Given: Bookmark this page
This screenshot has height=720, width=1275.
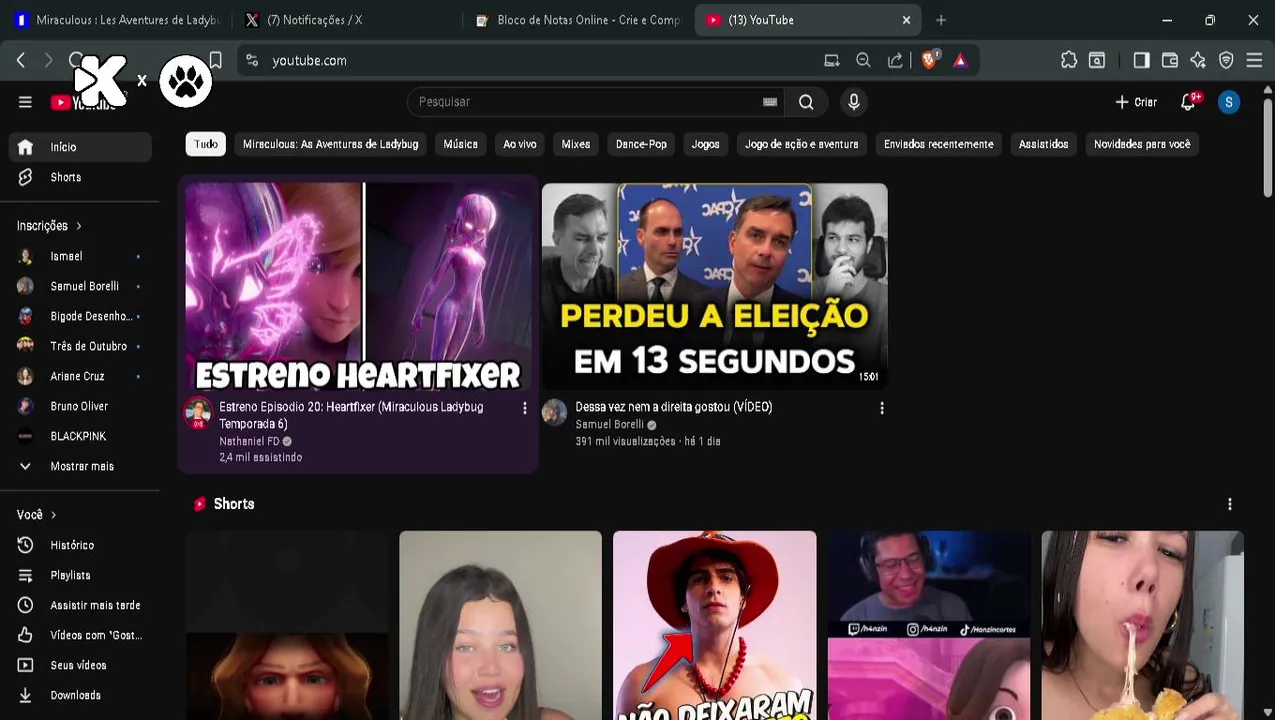Looking at the screenshot, I should coord(215,60).
